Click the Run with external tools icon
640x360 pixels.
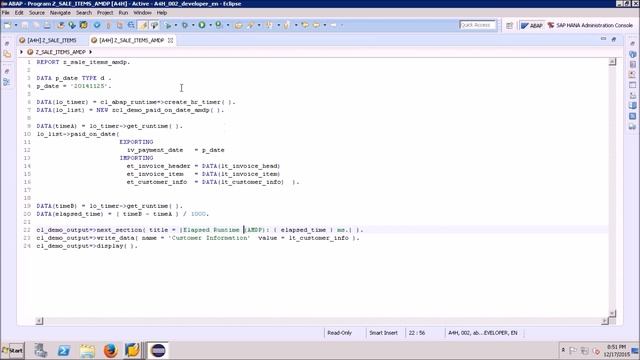pos(219,25)
